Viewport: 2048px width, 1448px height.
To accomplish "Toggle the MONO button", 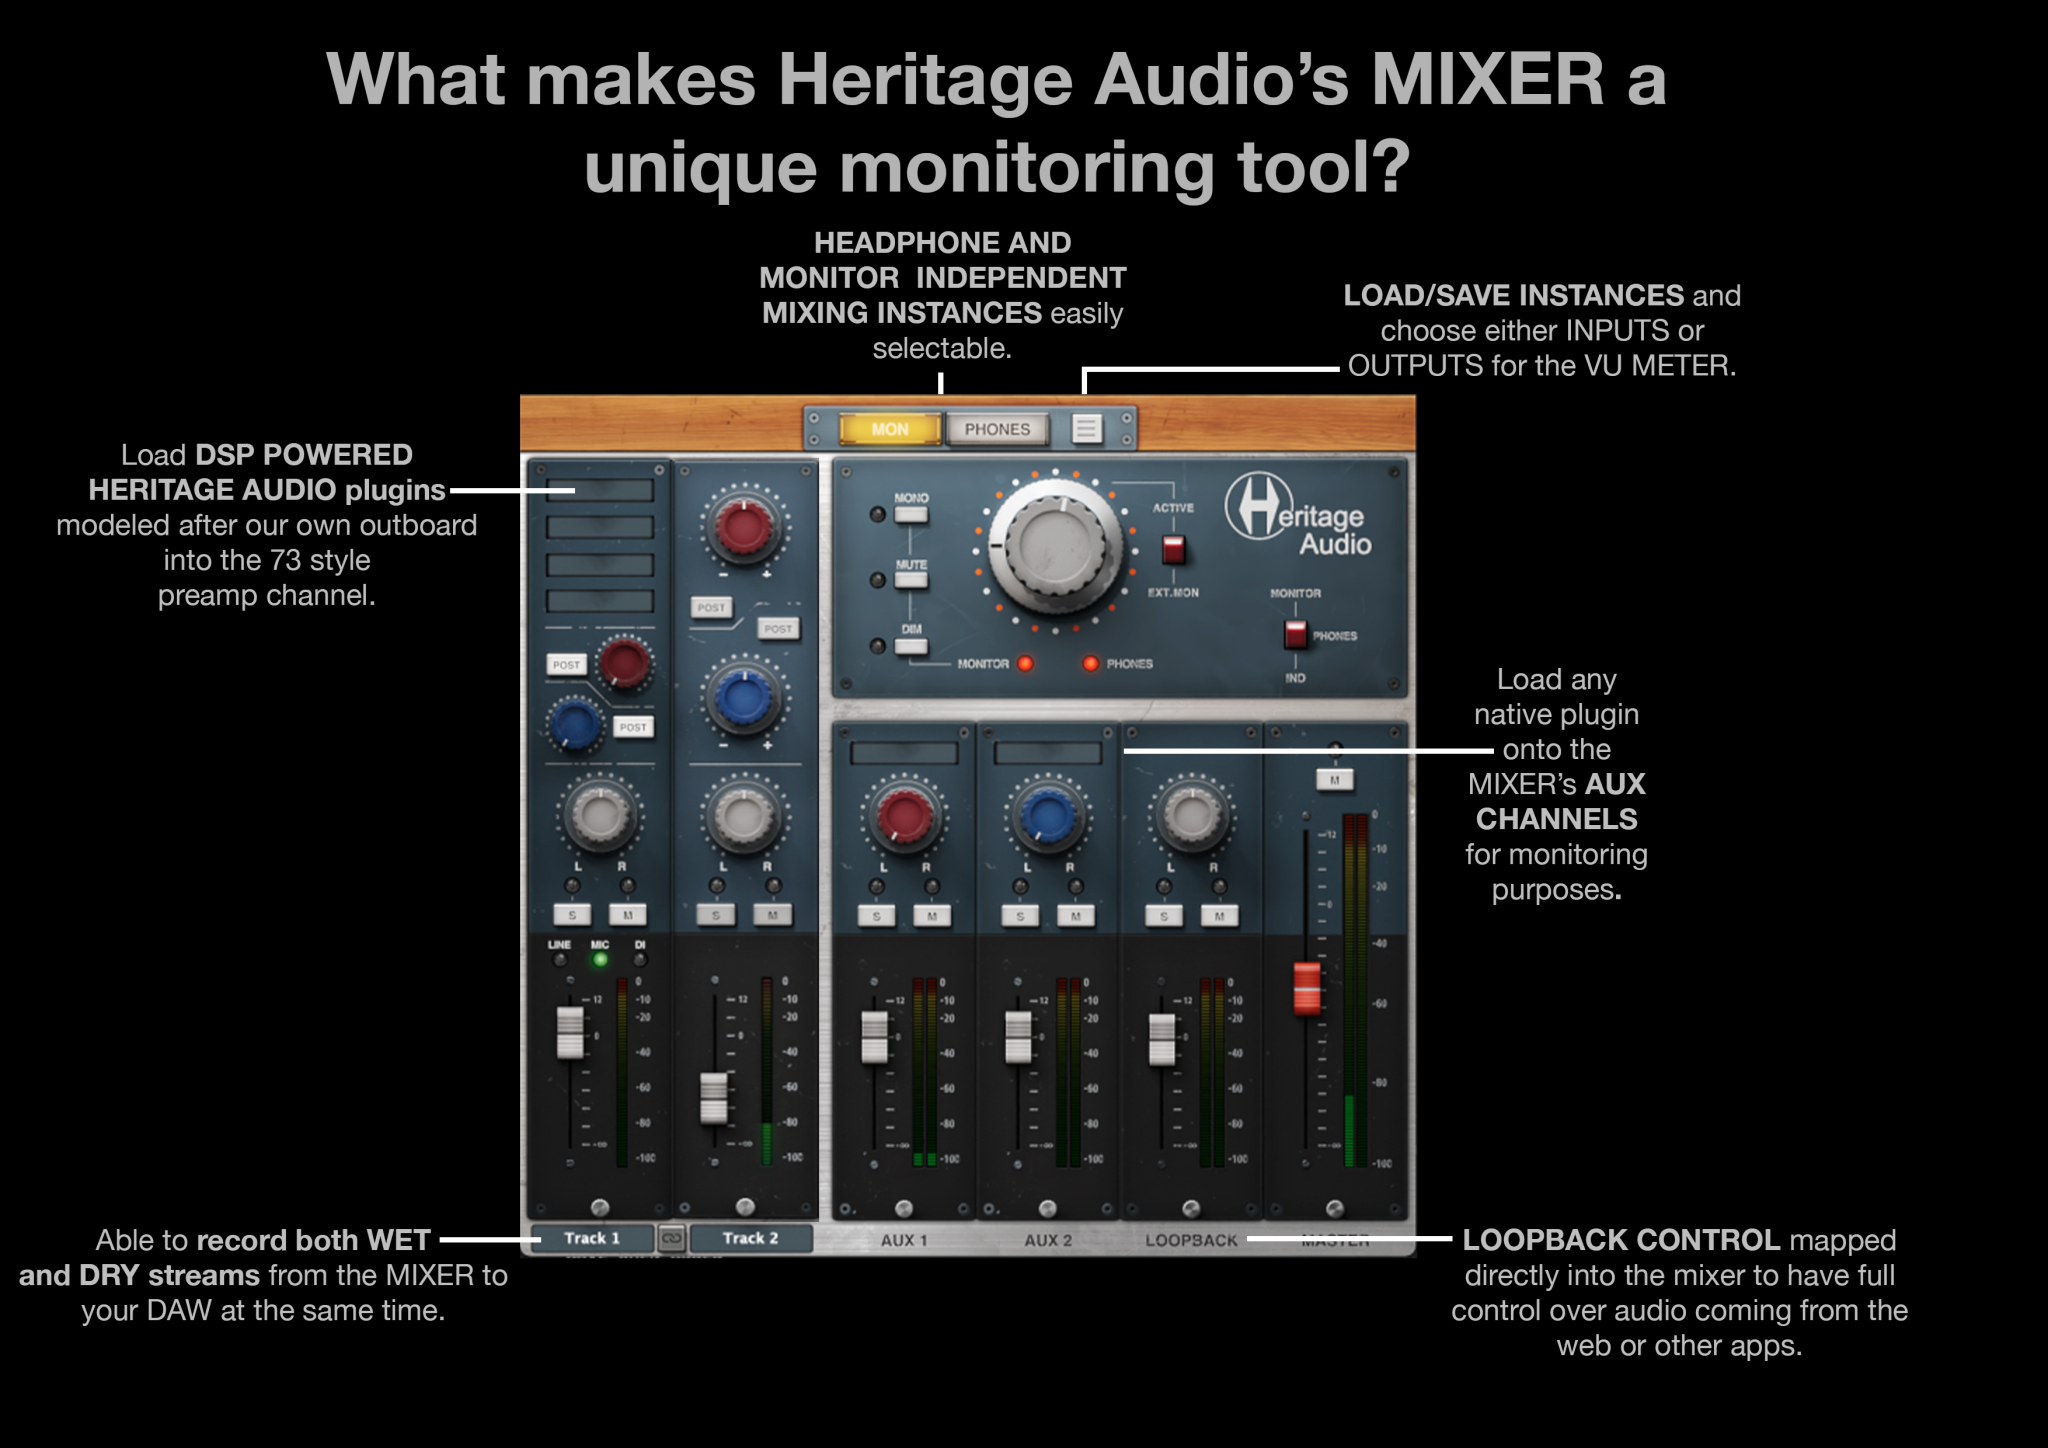I will [x=911, y=515].
